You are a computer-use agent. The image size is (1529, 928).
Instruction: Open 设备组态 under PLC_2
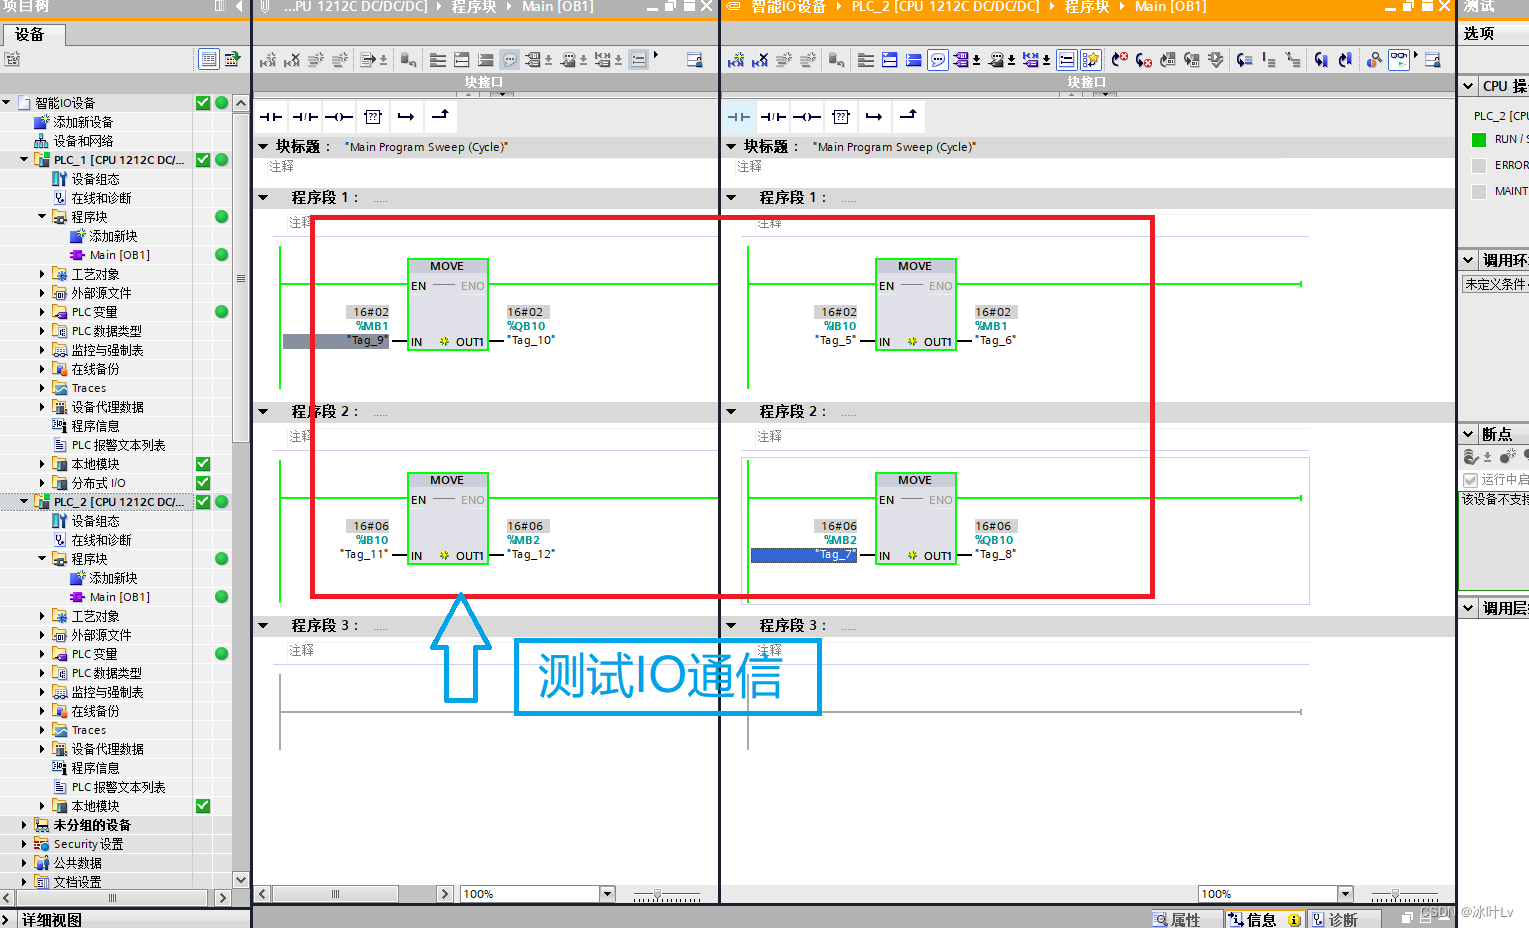[x=95, y=521]
